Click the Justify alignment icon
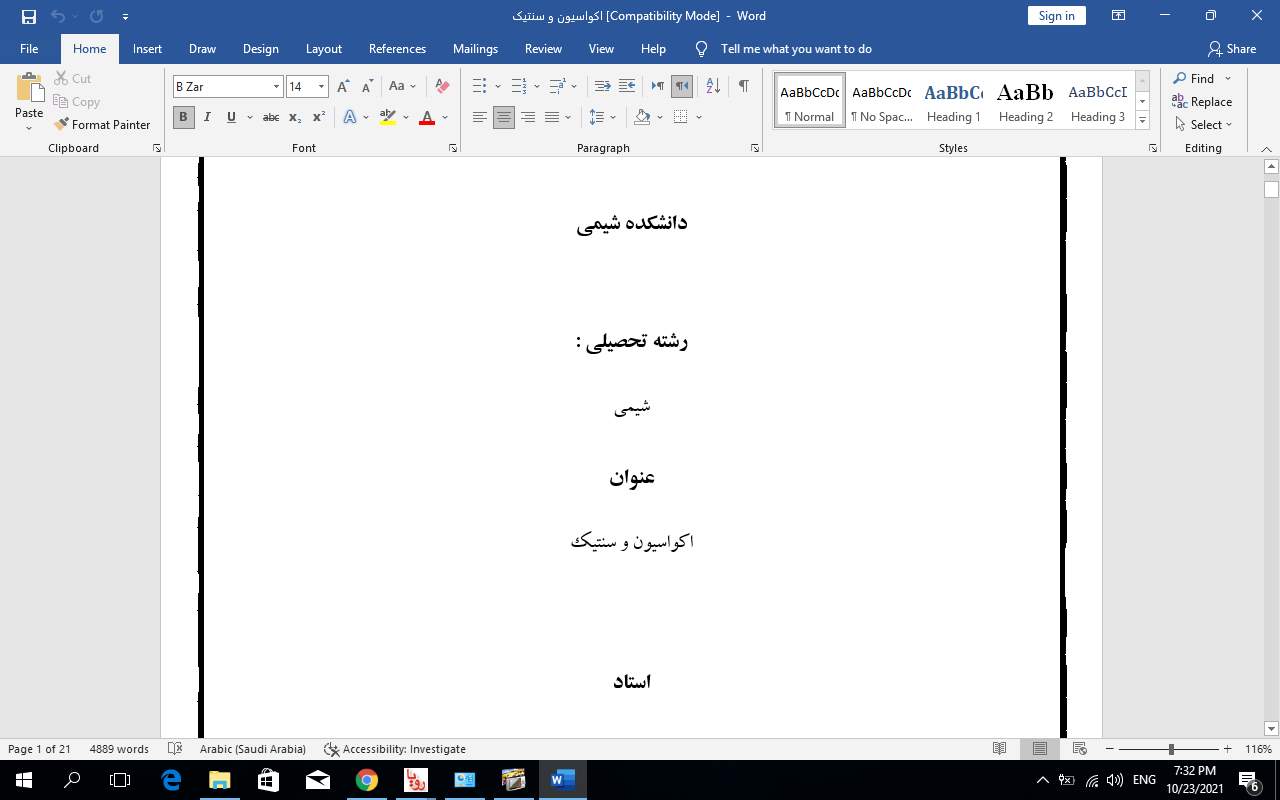The image size is (1280, 800). point(552,118)
